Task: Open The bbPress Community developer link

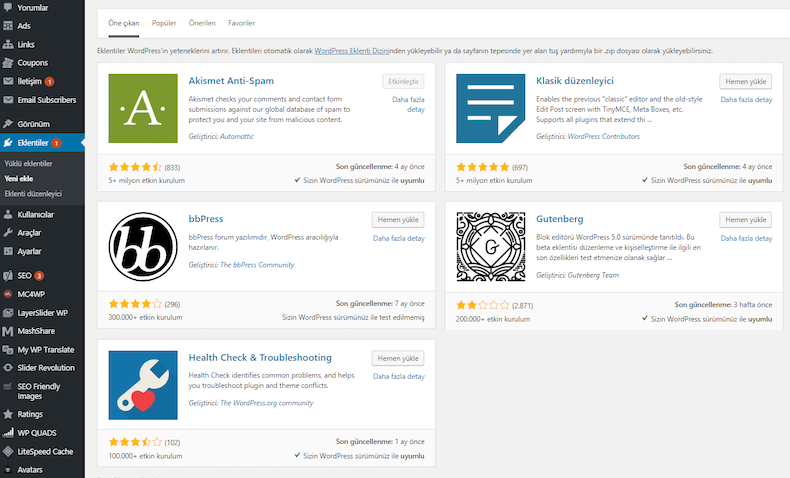Action: (257, 265)
